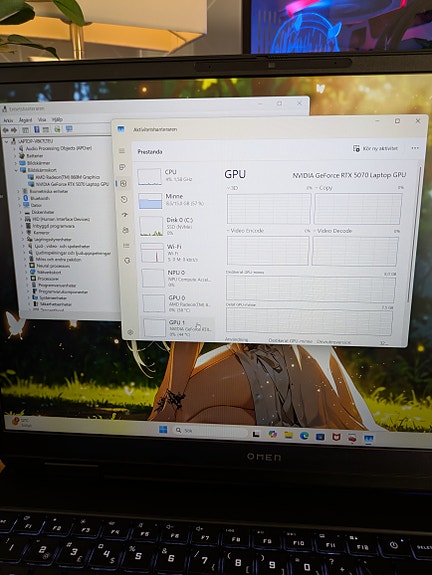
Task: Click the Microsoft Edge taskbar icon
Action: click(304, 436)
